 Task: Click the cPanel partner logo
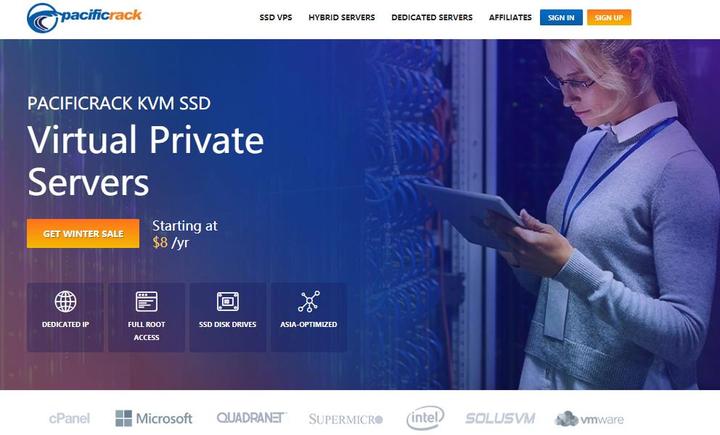tap(69, 418)
